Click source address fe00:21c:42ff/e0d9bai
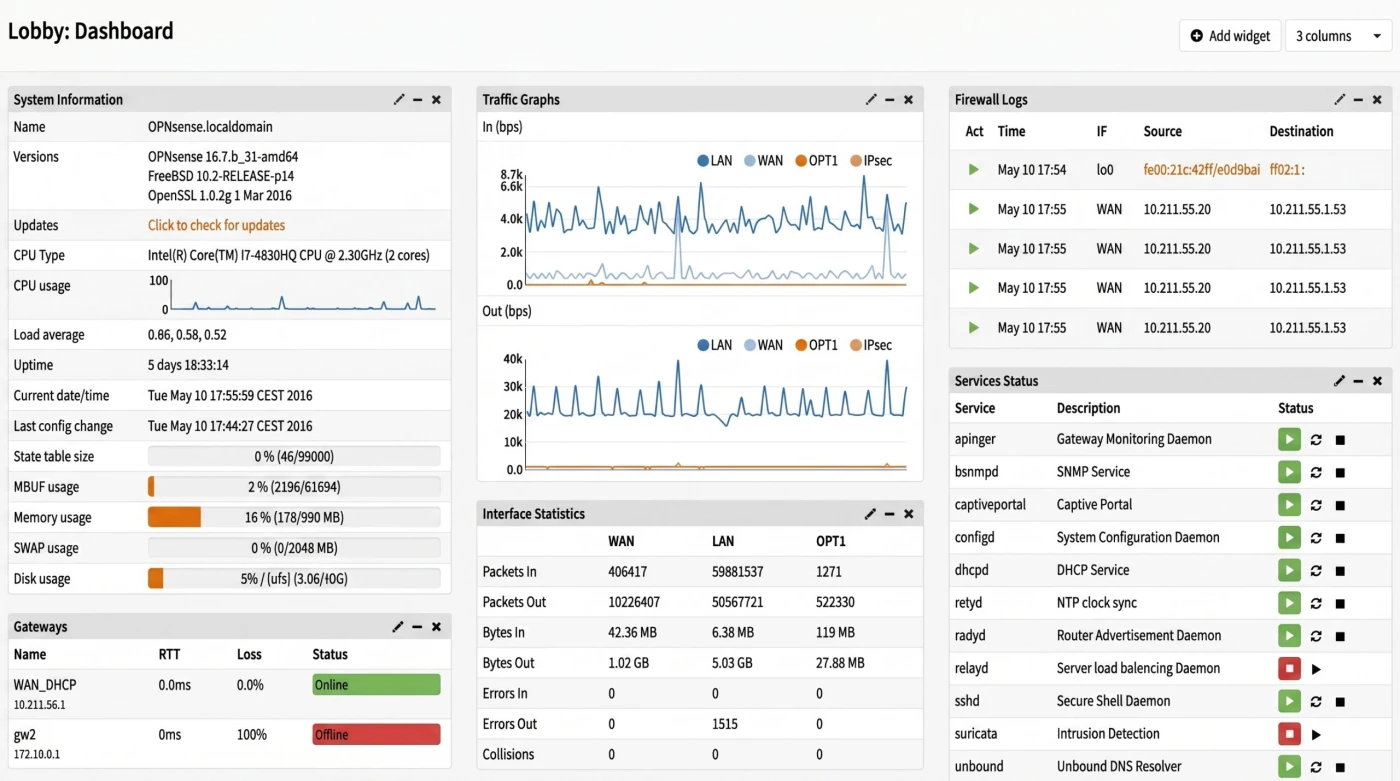 1202,170
